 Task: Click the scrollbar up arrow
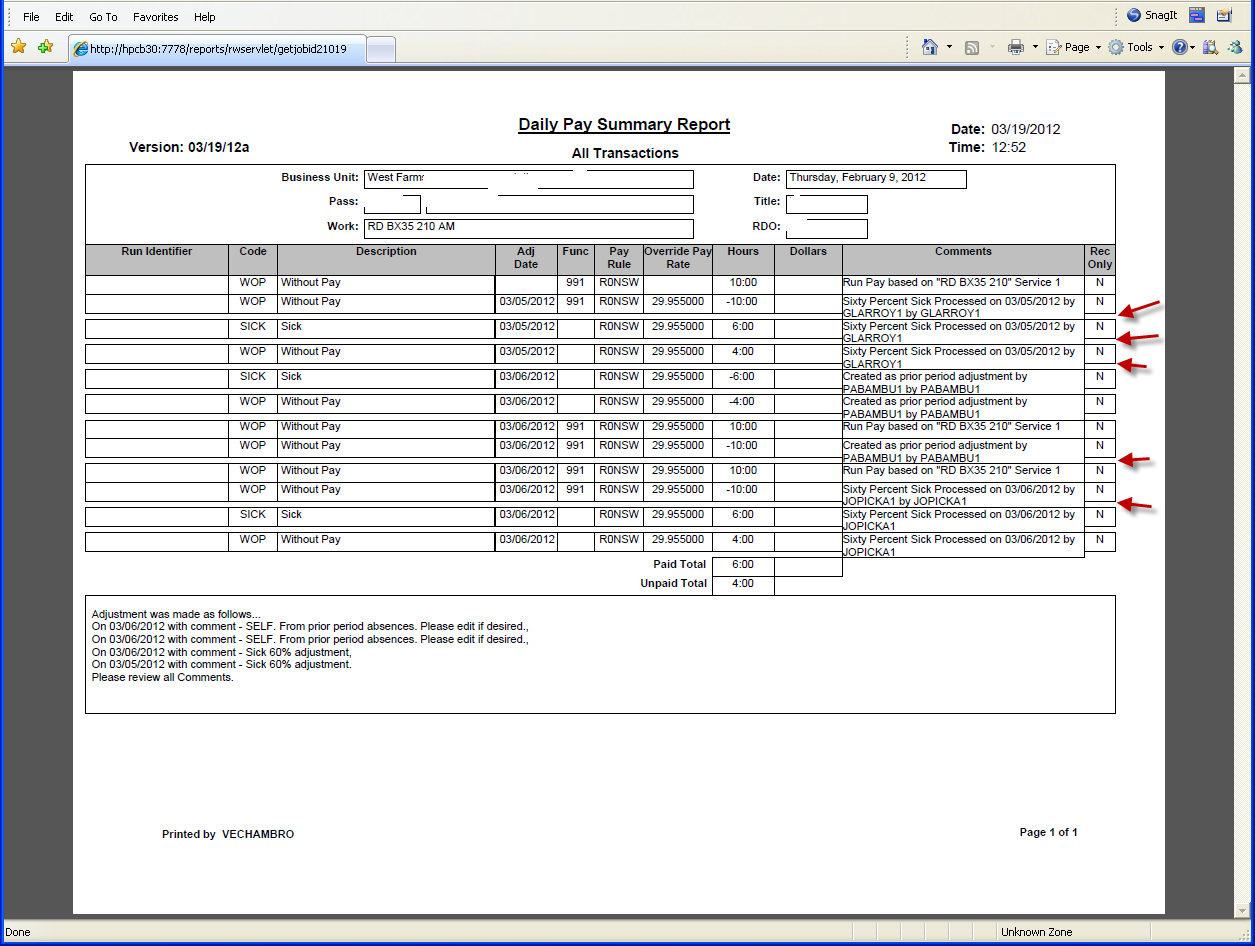click(1243, 77)
